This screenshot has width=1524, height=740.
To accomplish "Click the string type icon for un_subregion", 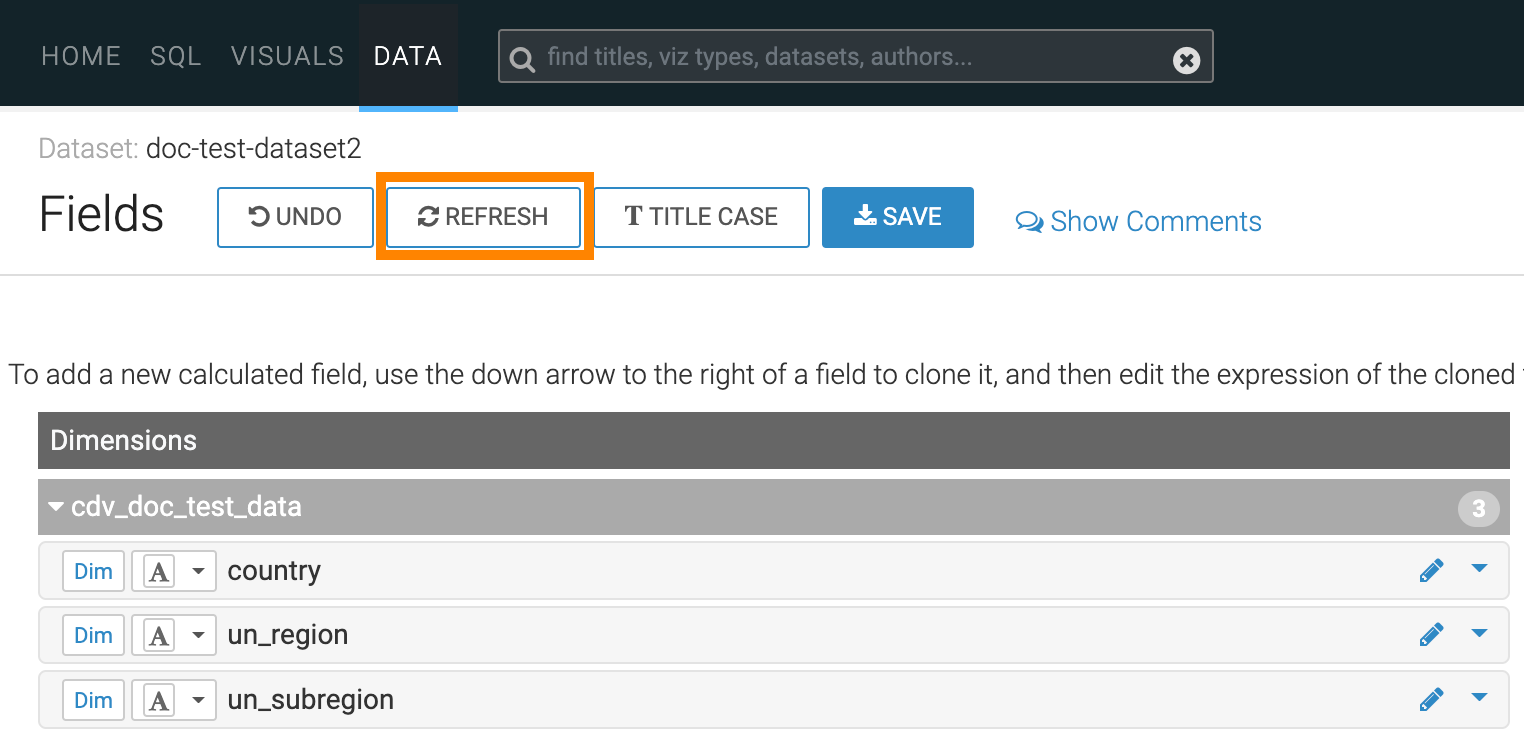I will [x=159, y=700].
